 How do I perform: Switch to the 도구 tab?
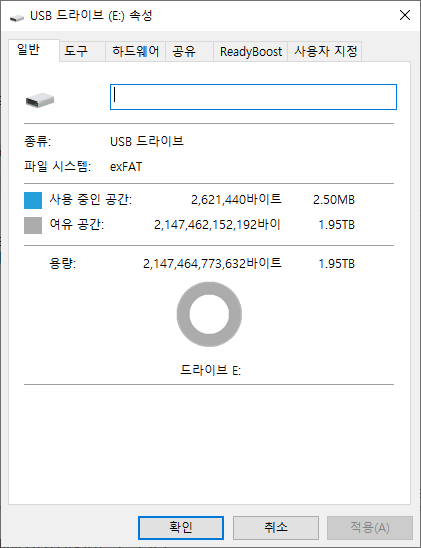[82, 52]
